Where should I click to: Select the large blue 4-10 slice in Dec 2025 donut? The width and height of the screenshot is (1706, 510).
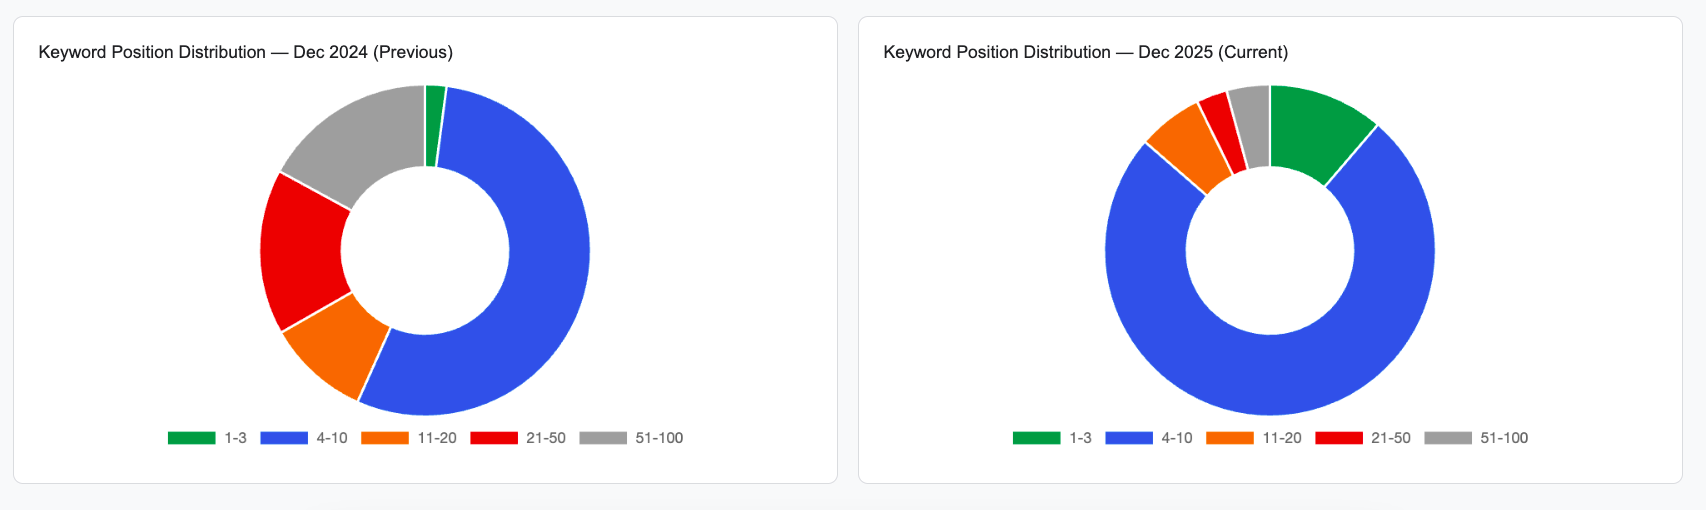[x=1270, y=374]
